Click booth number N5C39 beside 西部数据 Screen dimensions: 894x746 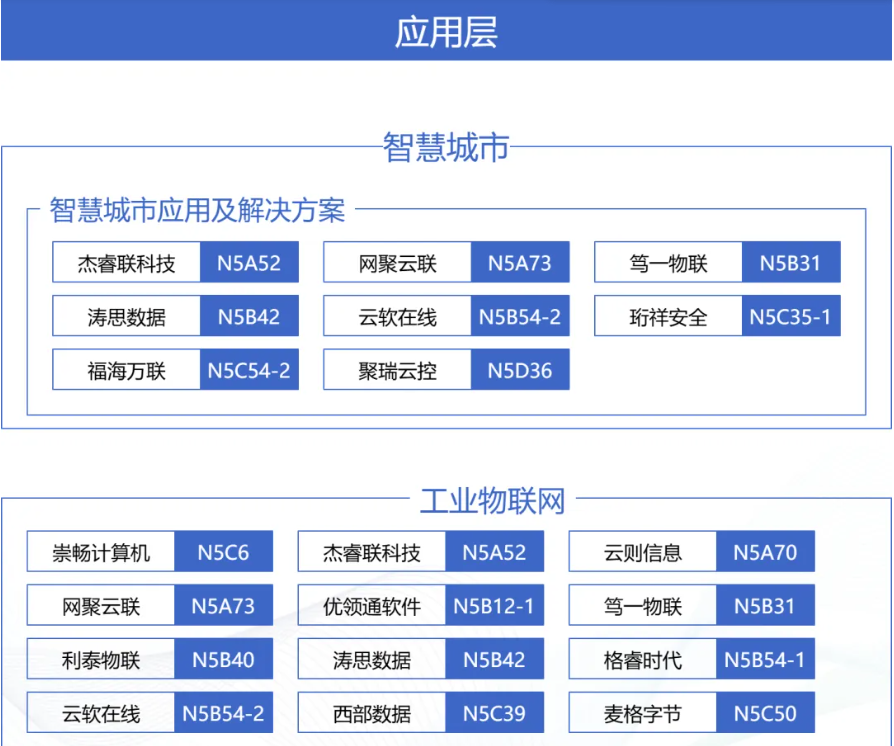tap(494, 714)
